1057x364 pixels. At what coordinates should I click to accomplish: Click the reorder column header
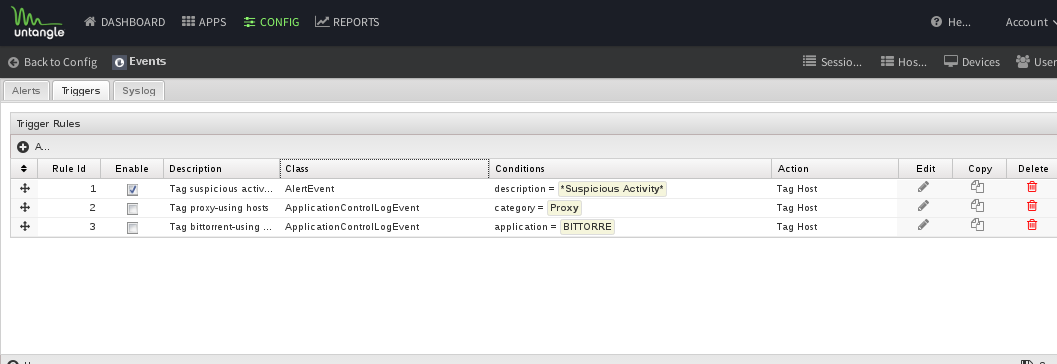24,169
